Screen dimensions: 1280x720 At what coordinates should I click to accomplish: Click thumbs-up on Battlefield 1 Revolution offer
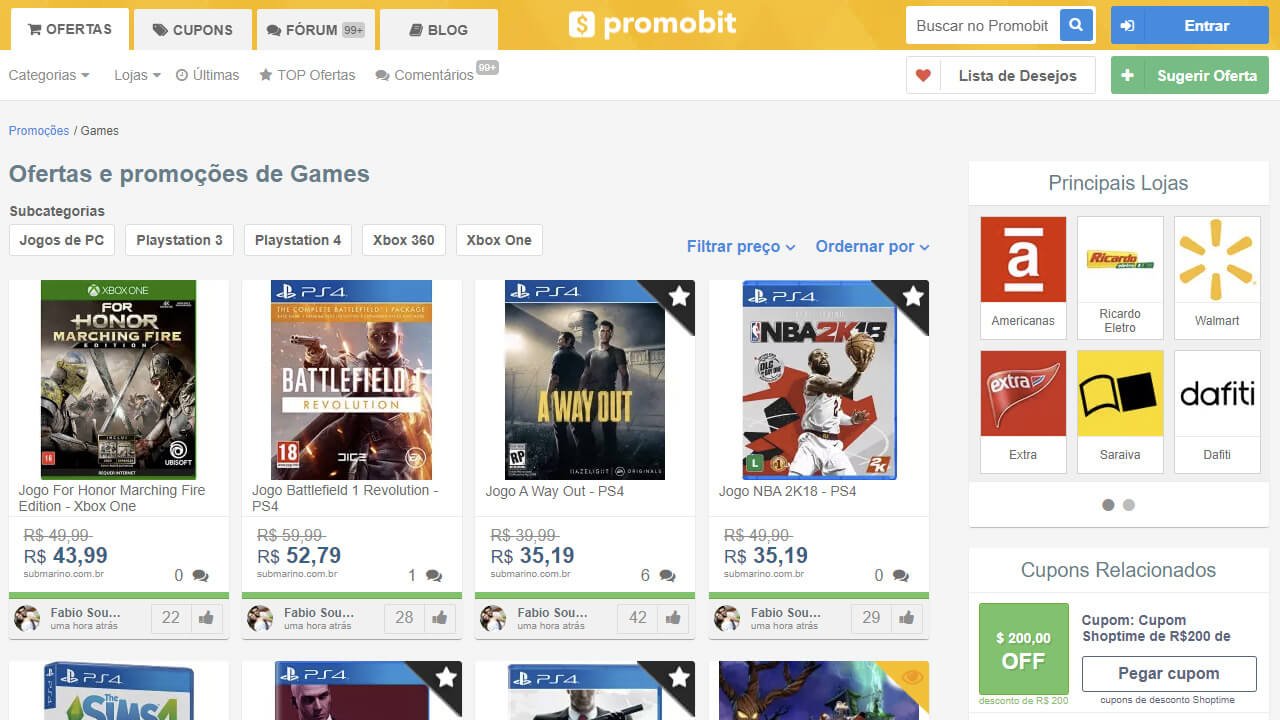click(x=439, y=618)
